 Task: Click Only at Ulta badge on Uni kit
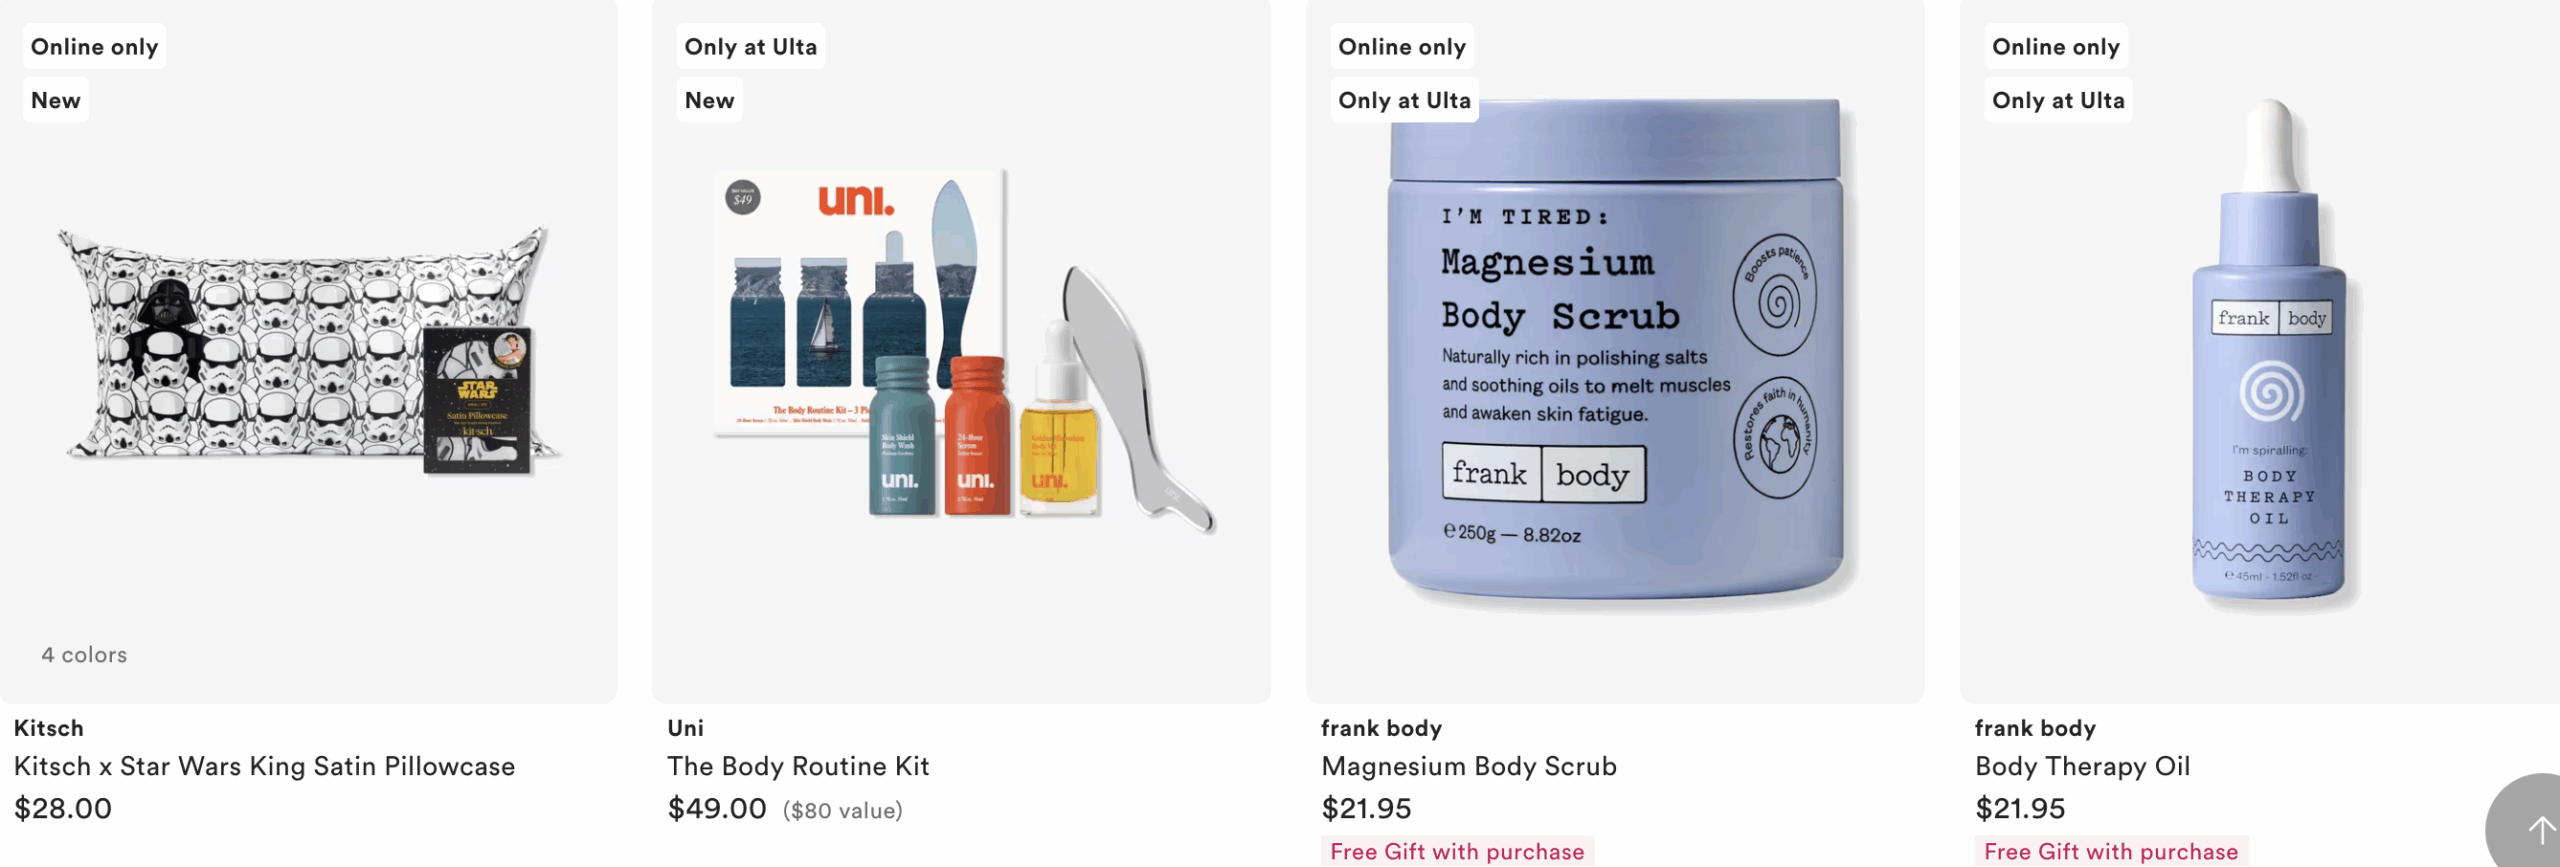(x=751, y=46)
